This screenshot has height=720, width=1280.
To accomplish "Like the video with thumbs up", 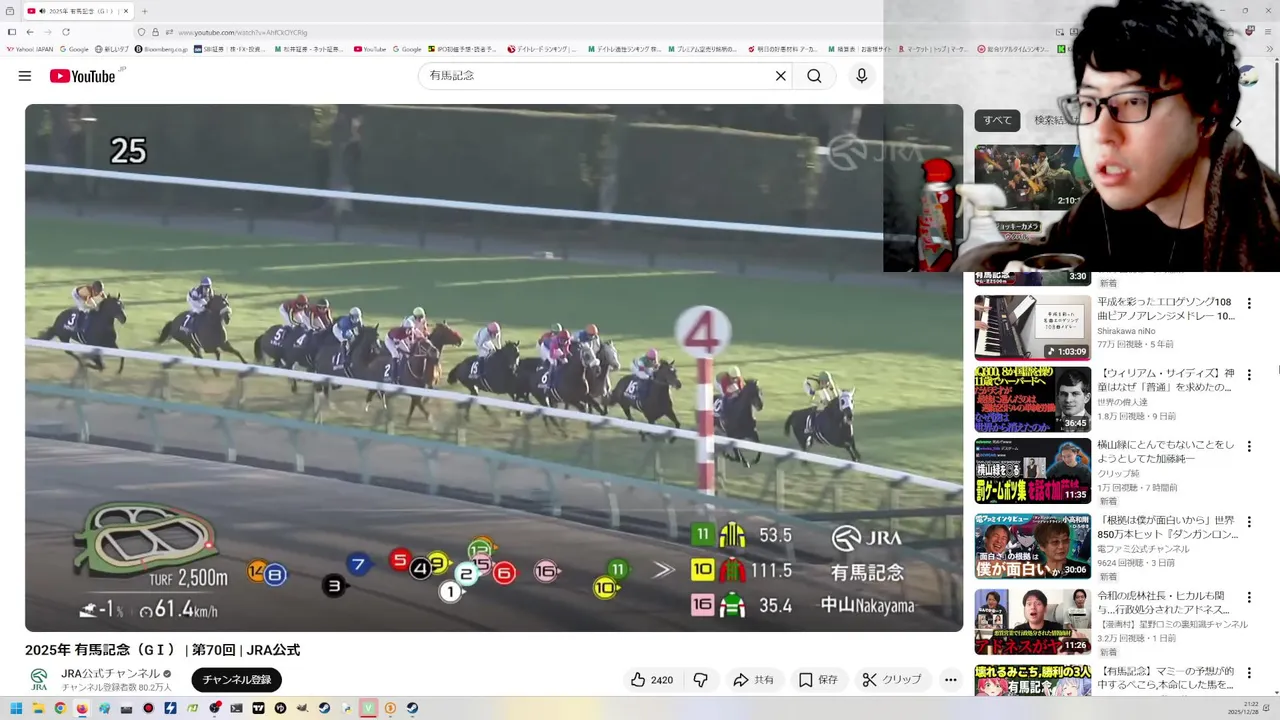I will pyautogui.click(x=651, y=680).
